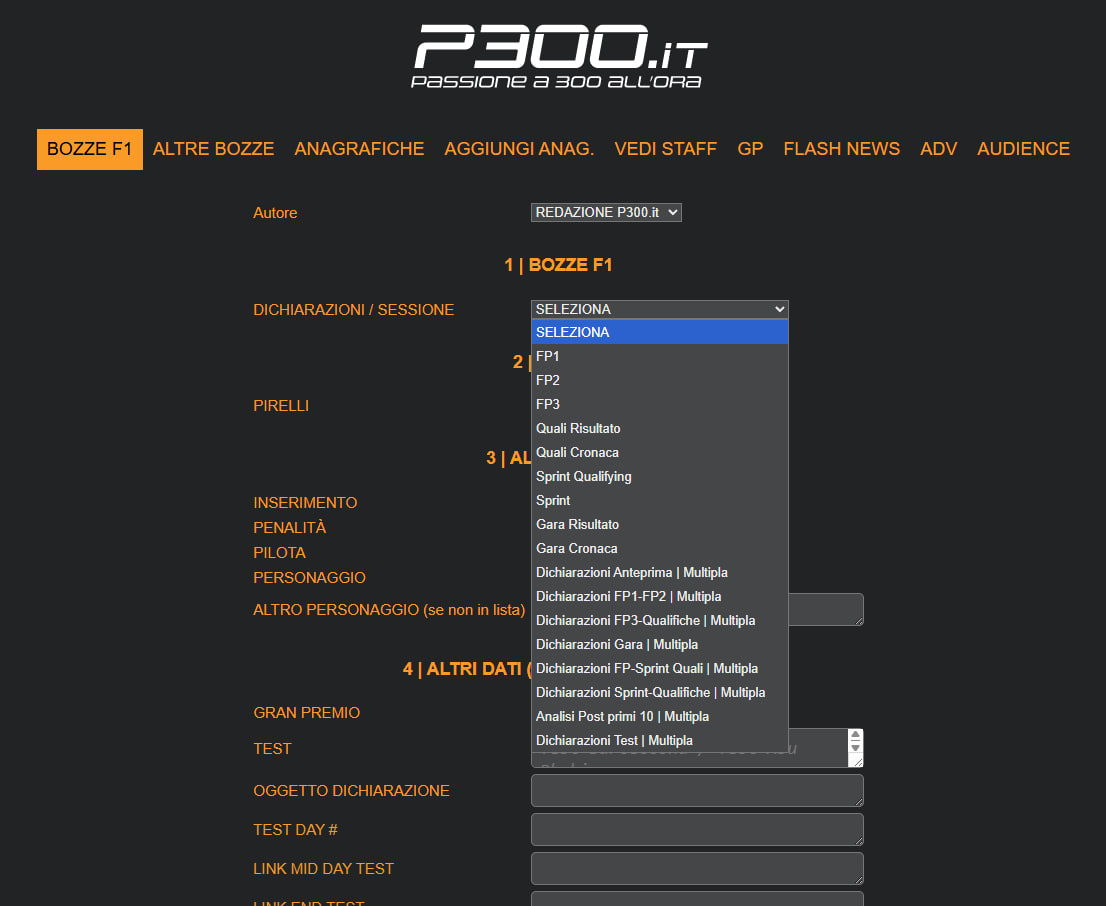This screenshot has height=906, width=1106.
Task: Switch to ALTRE BOZZE tab
Action: point(213,149)
